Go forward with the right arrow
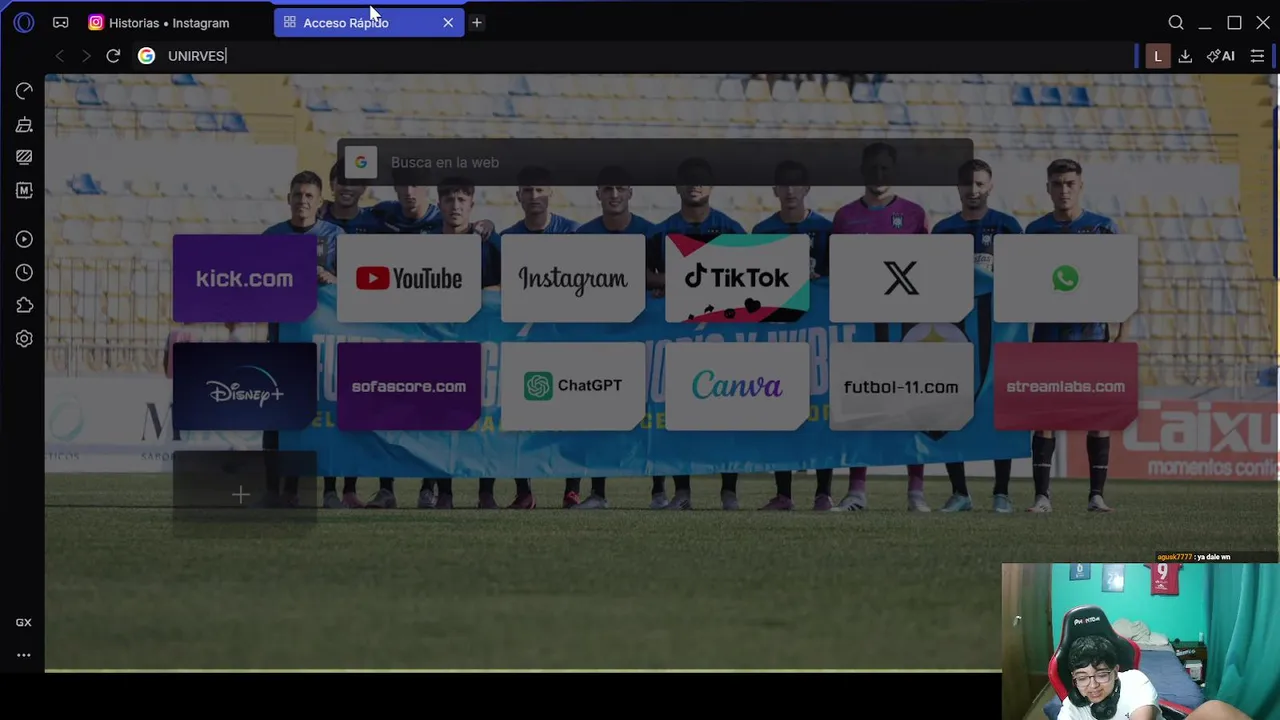 (86, 56)
